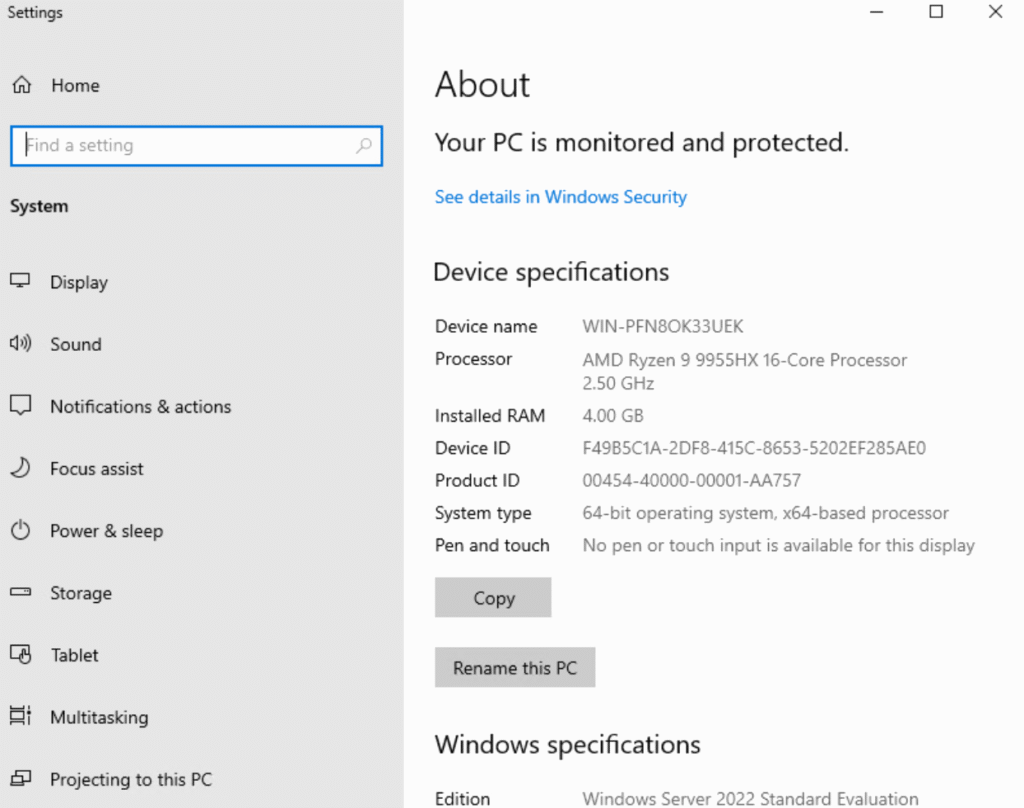The width and height of the screenshot is (1024, 808).
Task: Open See details in Windows Security
Action: pos(560,197)
